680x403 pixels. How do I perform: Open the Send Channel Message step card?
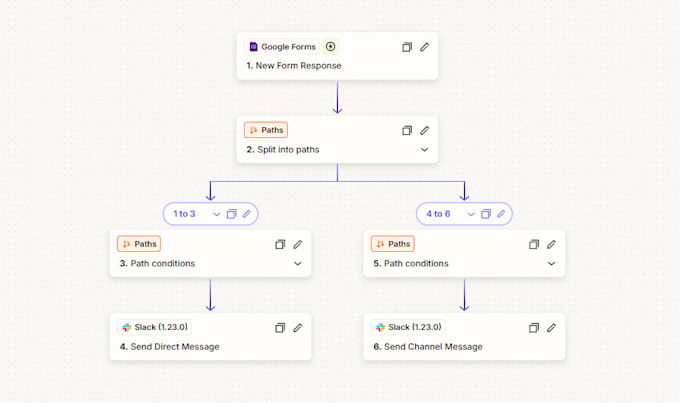tap(464, 337)
